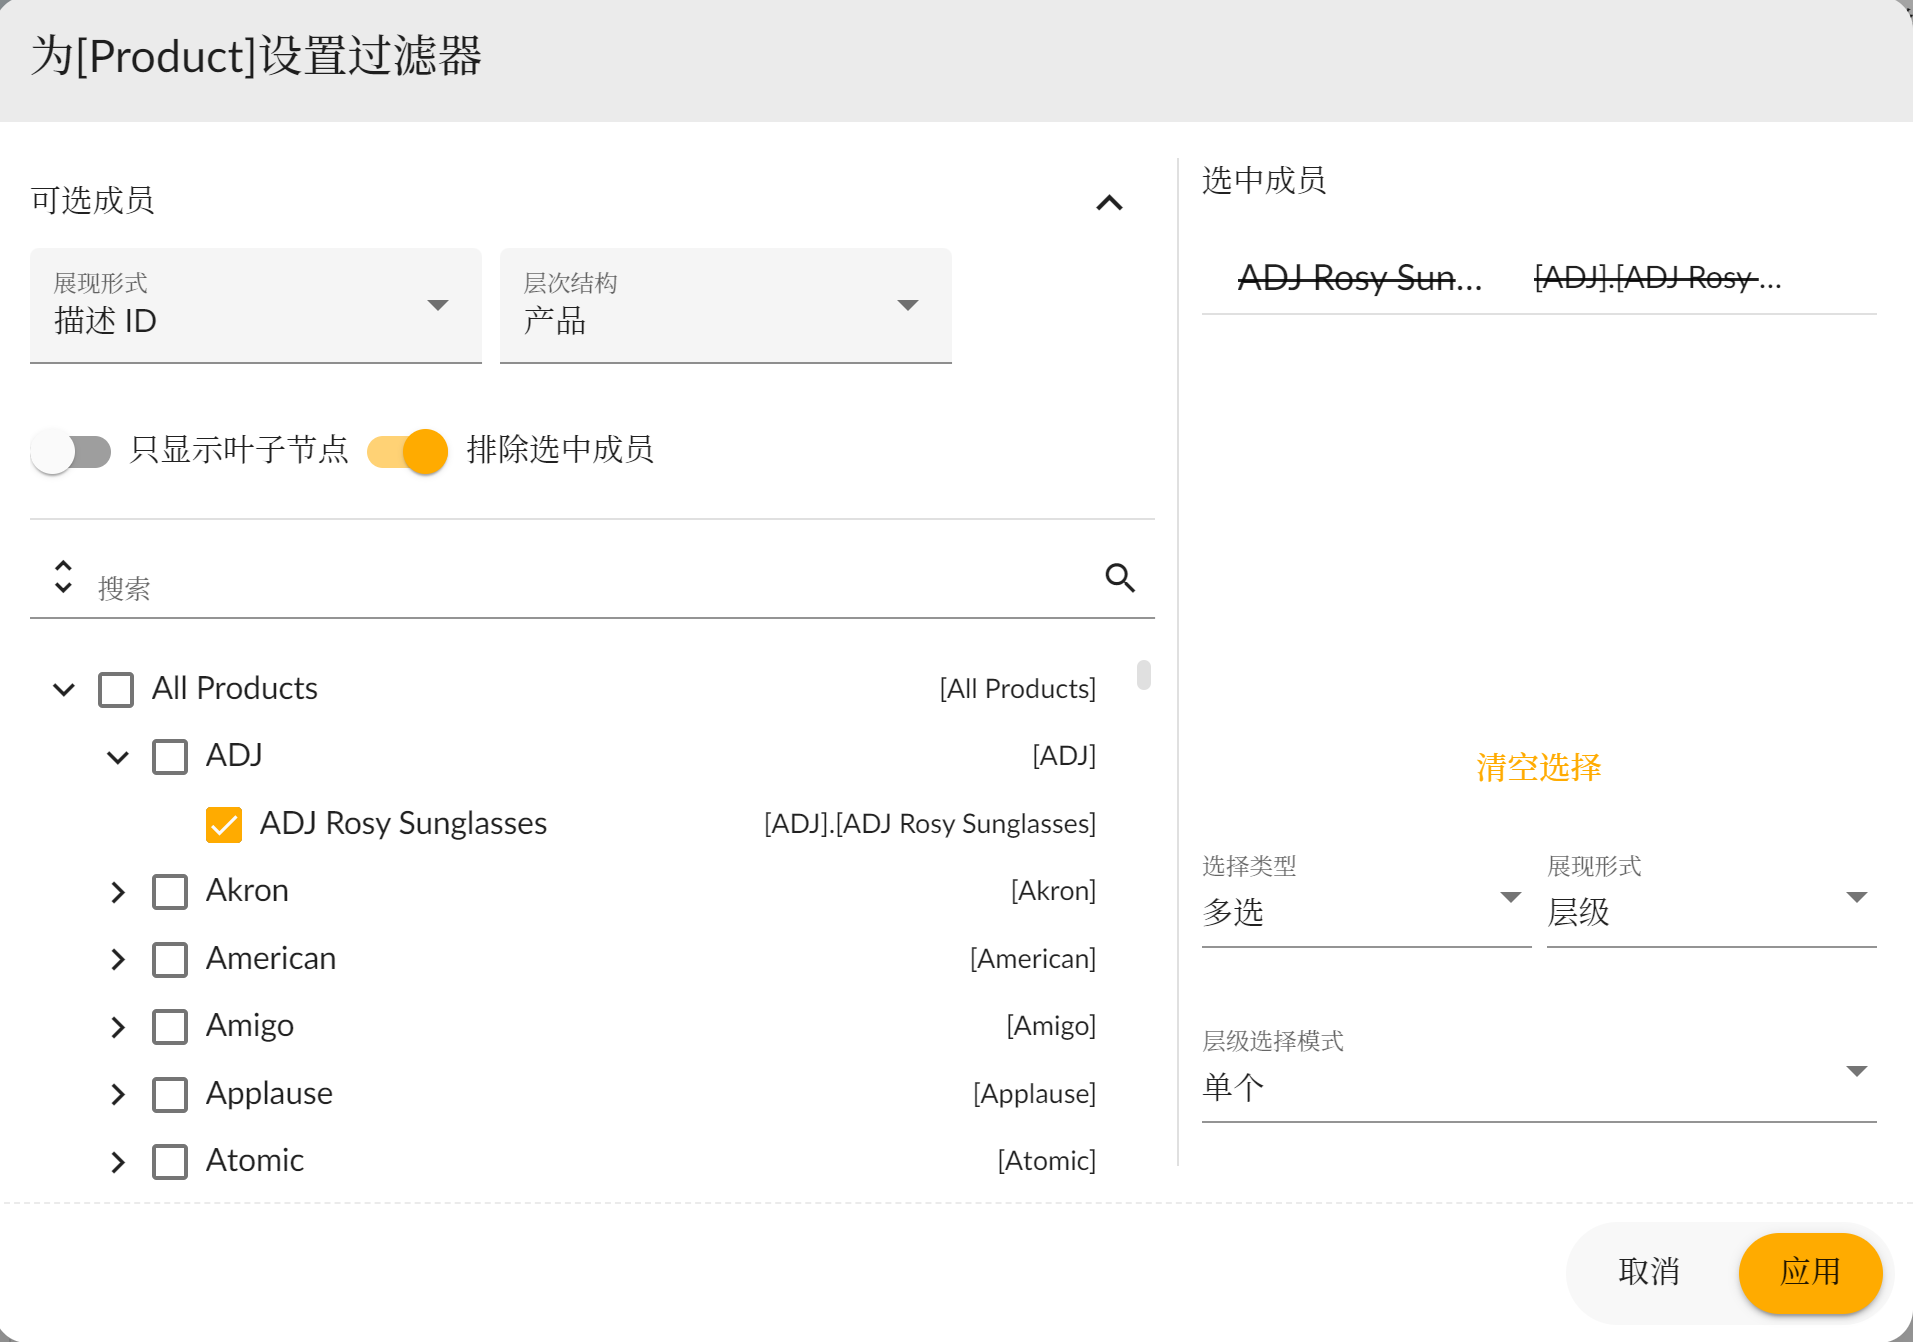This screenshot has width=1913, height=1342.
Task: Collapse the 可选成员 section
Action: click(1109, 203)
